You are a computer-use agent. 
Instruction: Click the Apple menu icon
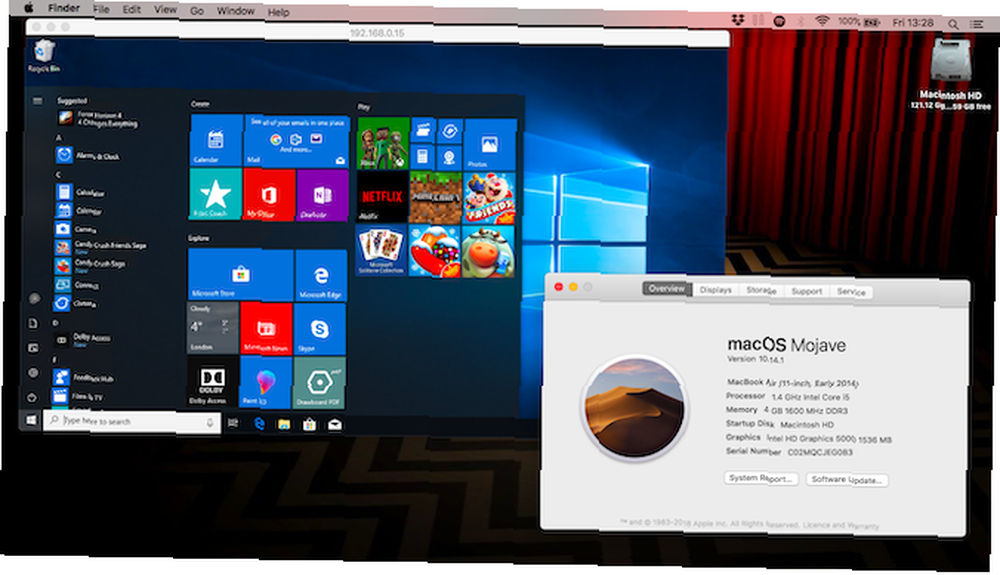pos(29,8)
